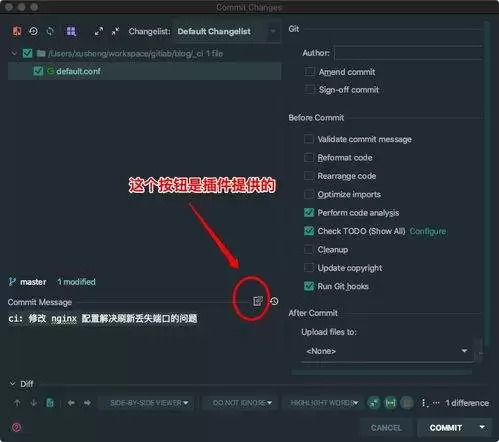This screenshot has height=442, width=499.
Task: Click the red Help question mark icon
Action: click(x=16, y=427)
